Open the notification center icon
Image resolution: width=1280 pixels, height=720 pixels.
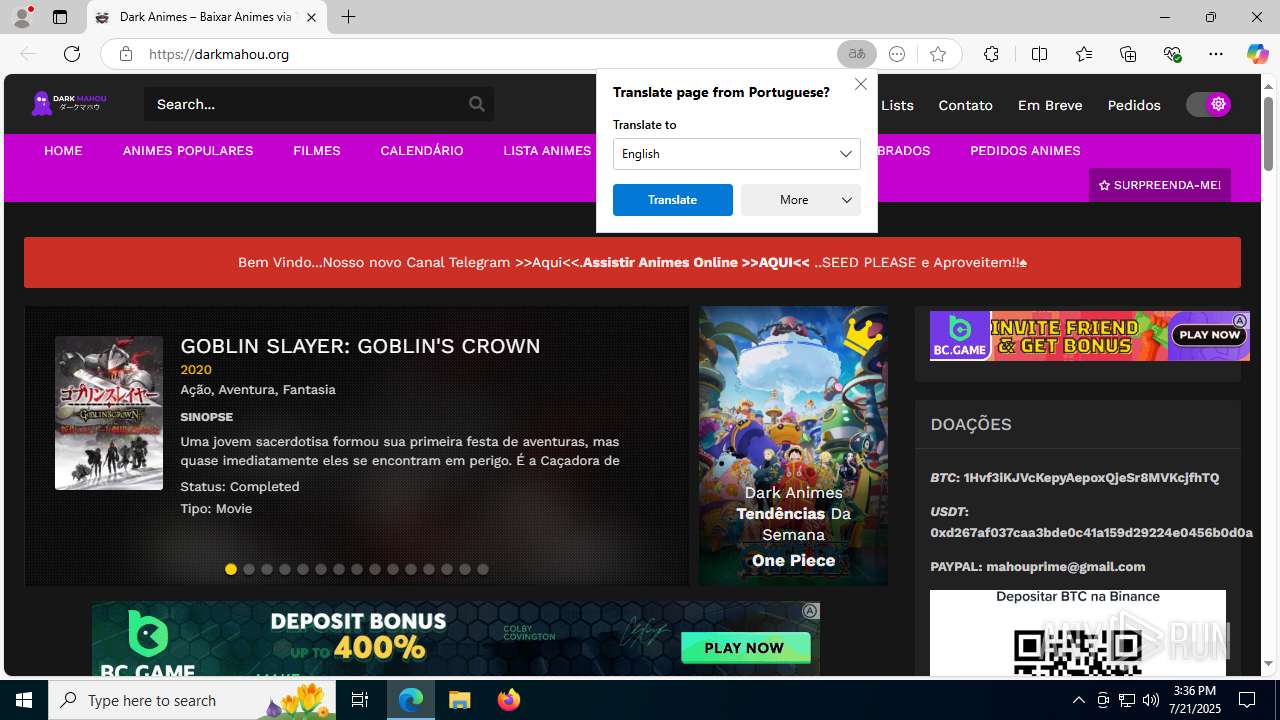1247,700
